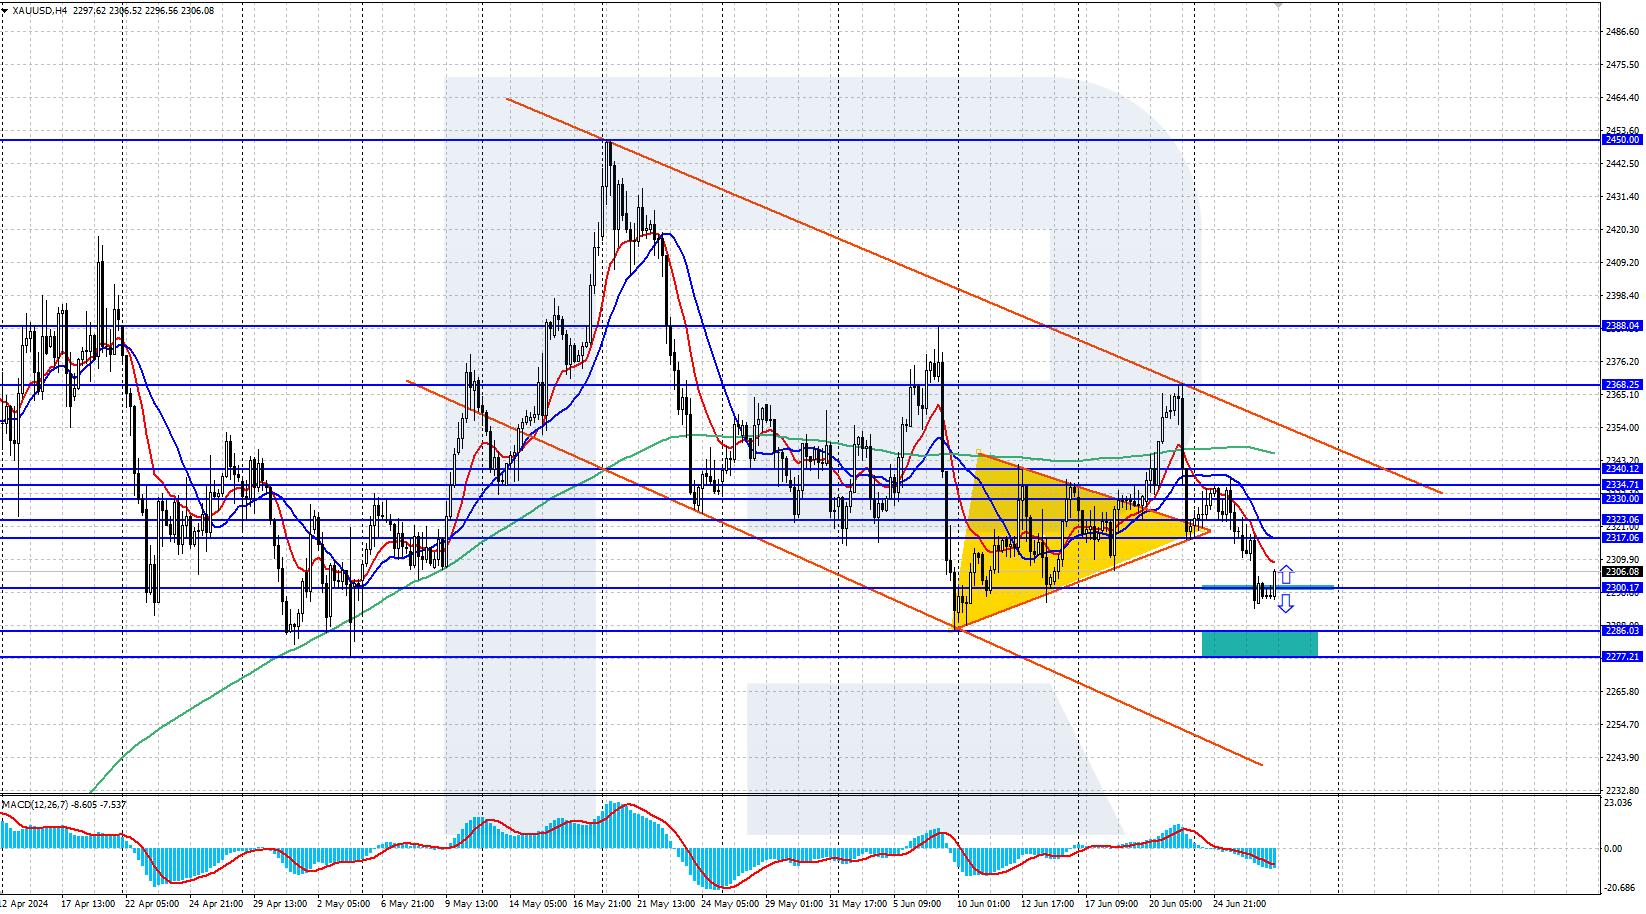Select the 2300.17 support level label
Viewport: 1646px width, 914px height.
(x=1621, y=588)
